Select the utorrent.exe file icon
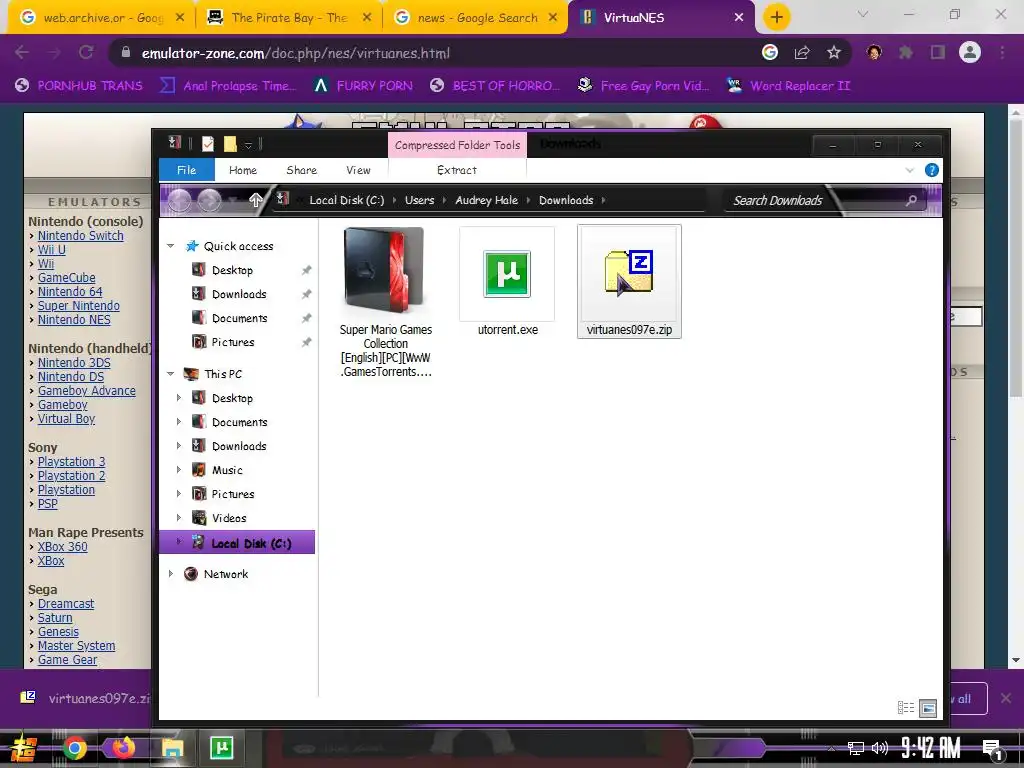 click(x=507, y=274)
